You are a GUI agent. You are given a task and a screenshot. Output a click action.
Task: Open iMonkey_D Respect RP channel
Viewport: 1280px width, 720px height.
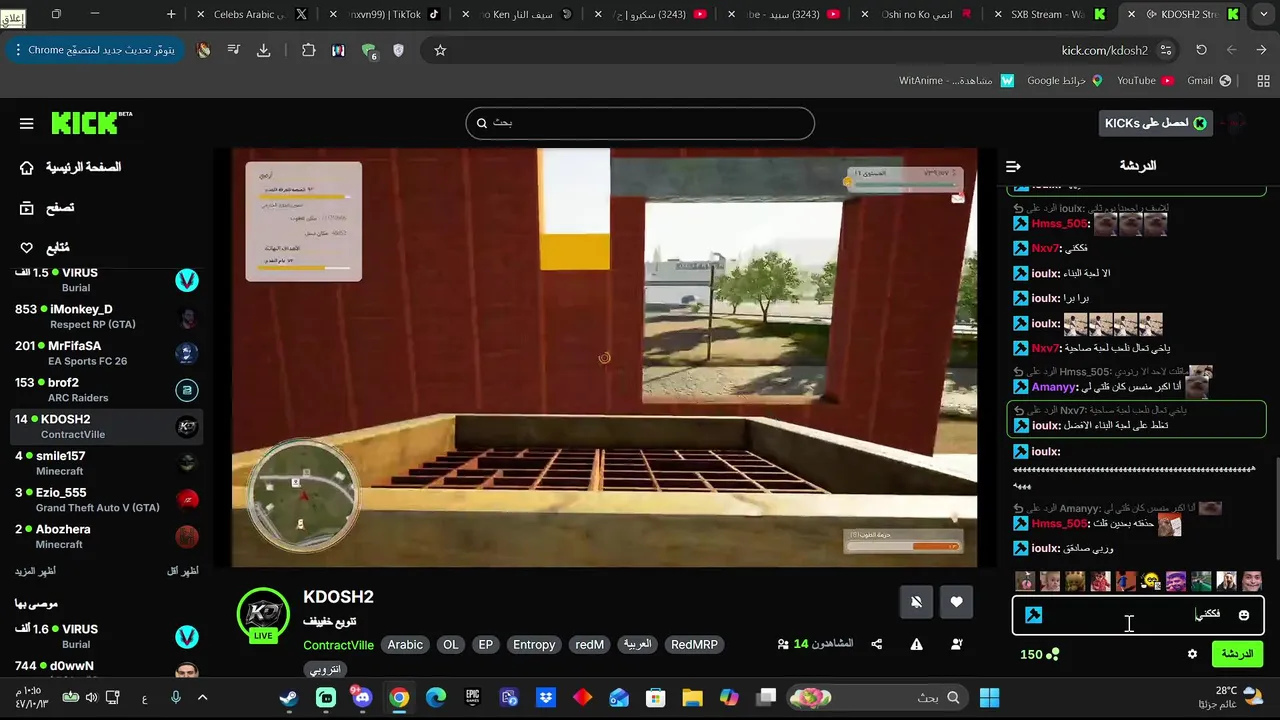(x=105, y=316)
